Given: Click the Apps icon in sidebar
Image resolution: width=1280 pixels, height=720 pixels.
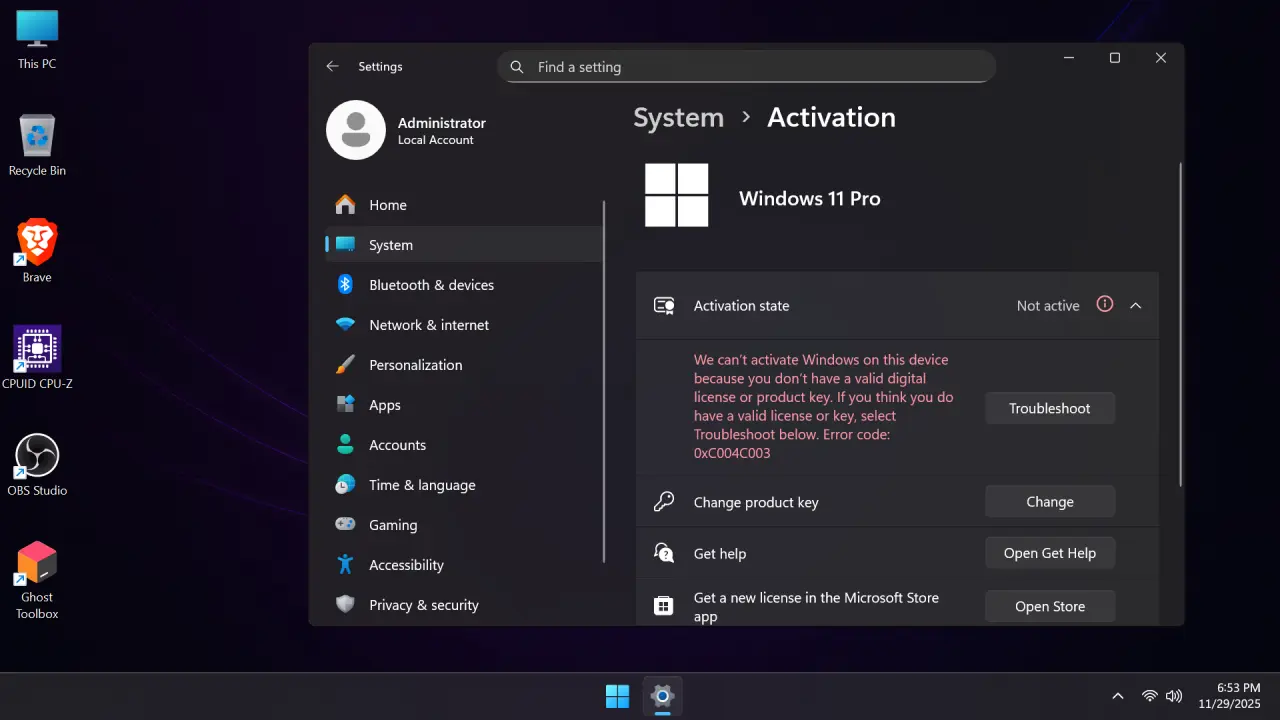Looking at the screenshot, I should [x=345, y=405].
